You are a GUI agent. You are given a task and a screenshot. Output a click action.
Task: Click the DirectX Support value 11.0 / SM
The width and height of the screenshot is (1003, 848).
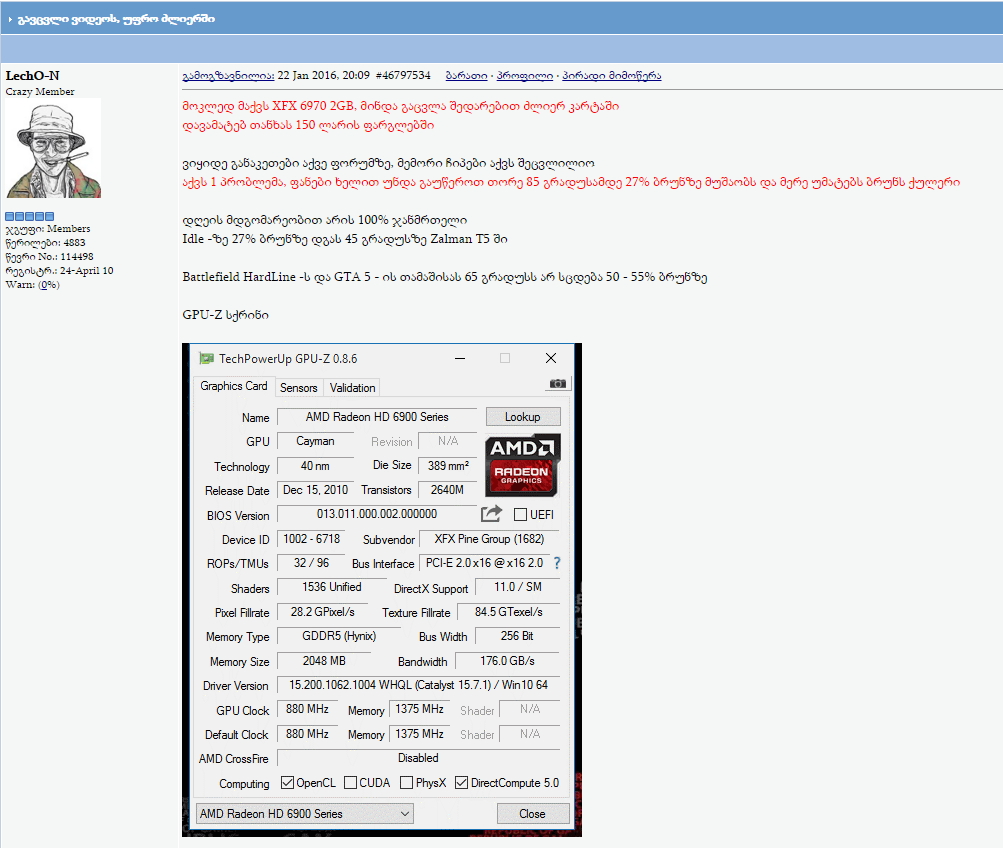coord(518,587)
